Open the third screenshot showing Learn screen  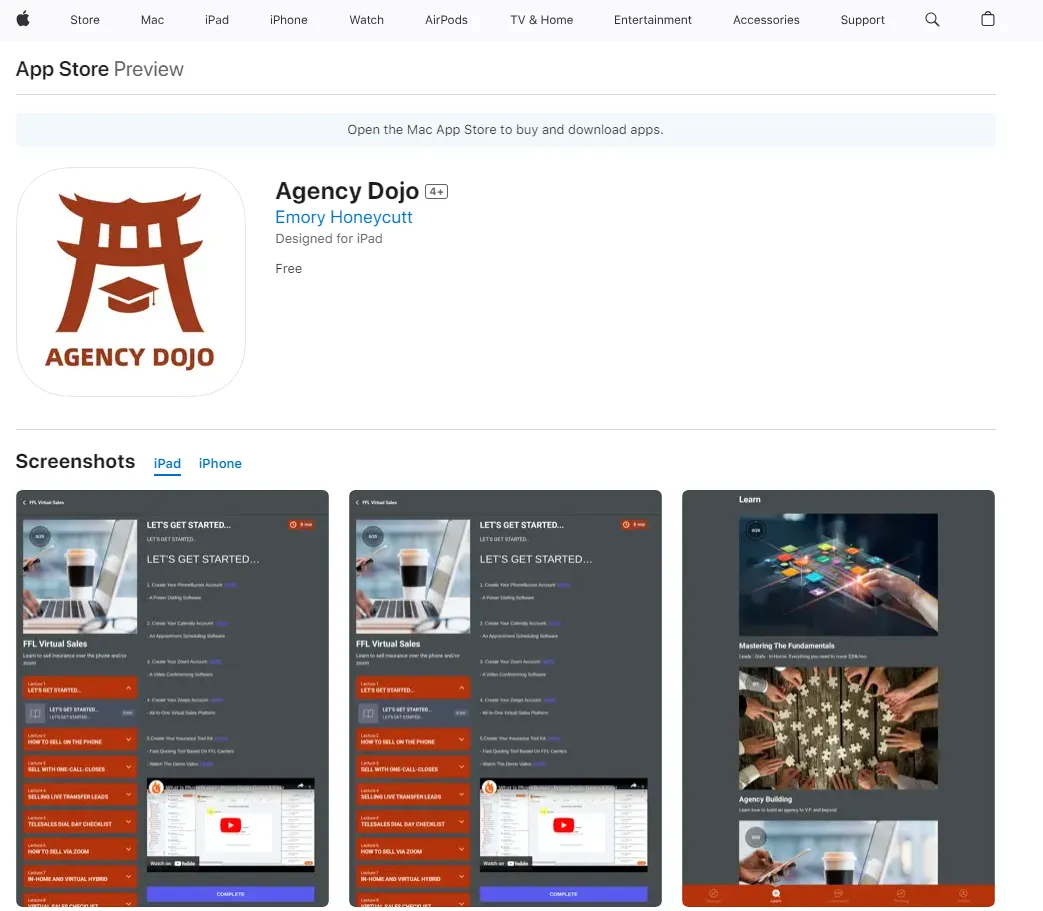(x=838, y=698)
